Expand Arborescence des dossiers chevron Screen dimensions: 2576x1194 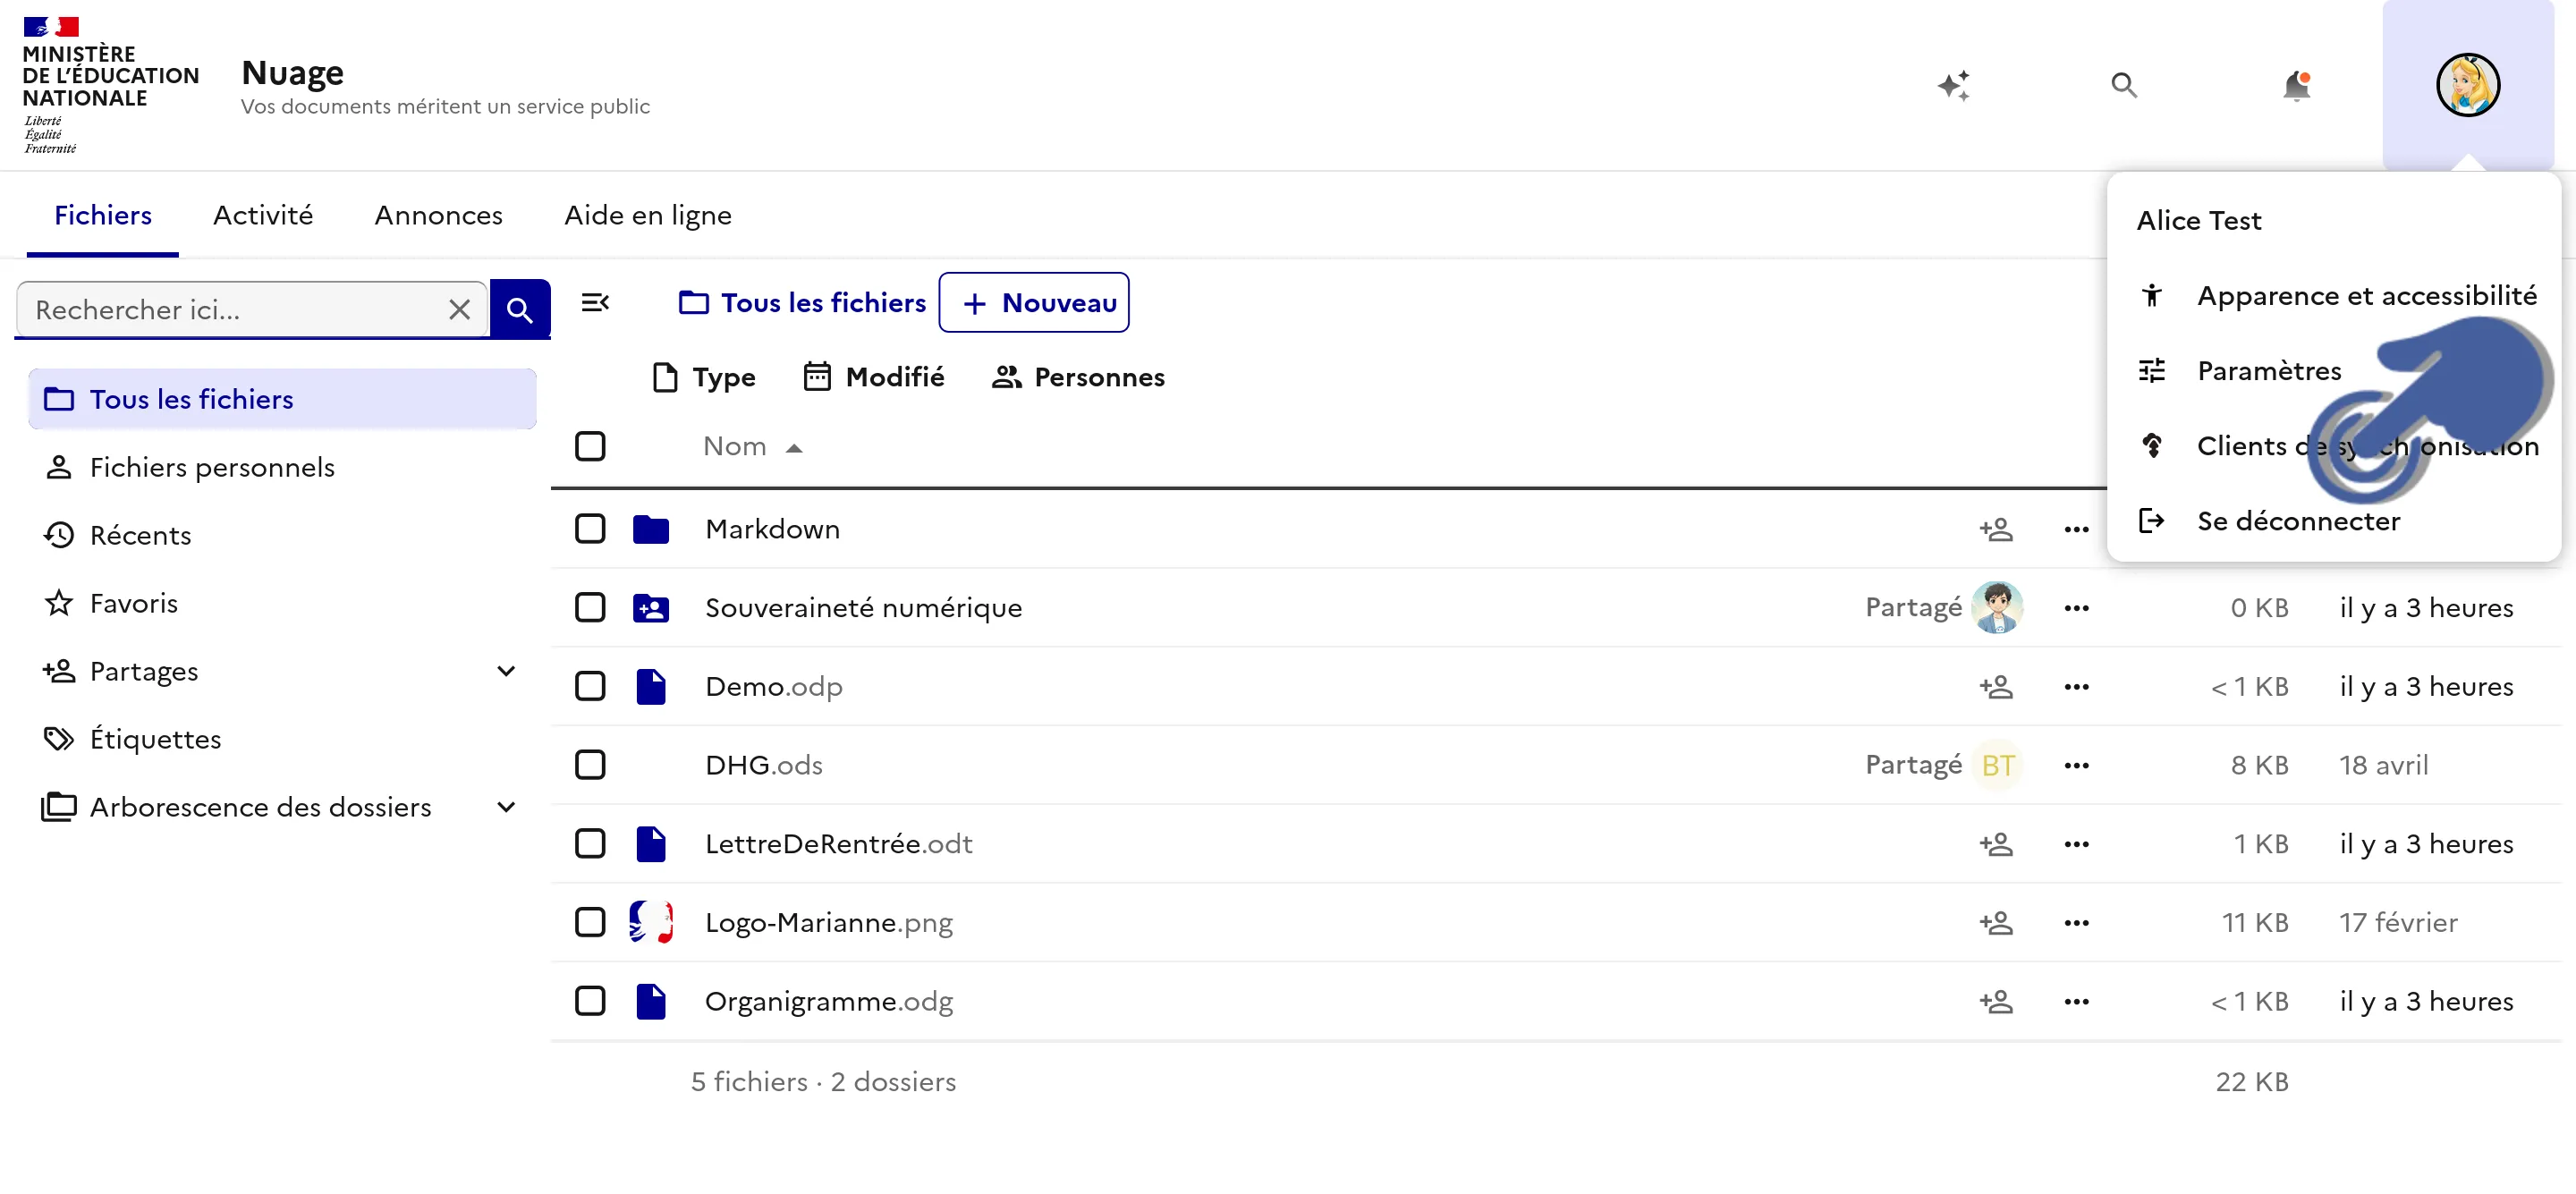pos(506,807)
